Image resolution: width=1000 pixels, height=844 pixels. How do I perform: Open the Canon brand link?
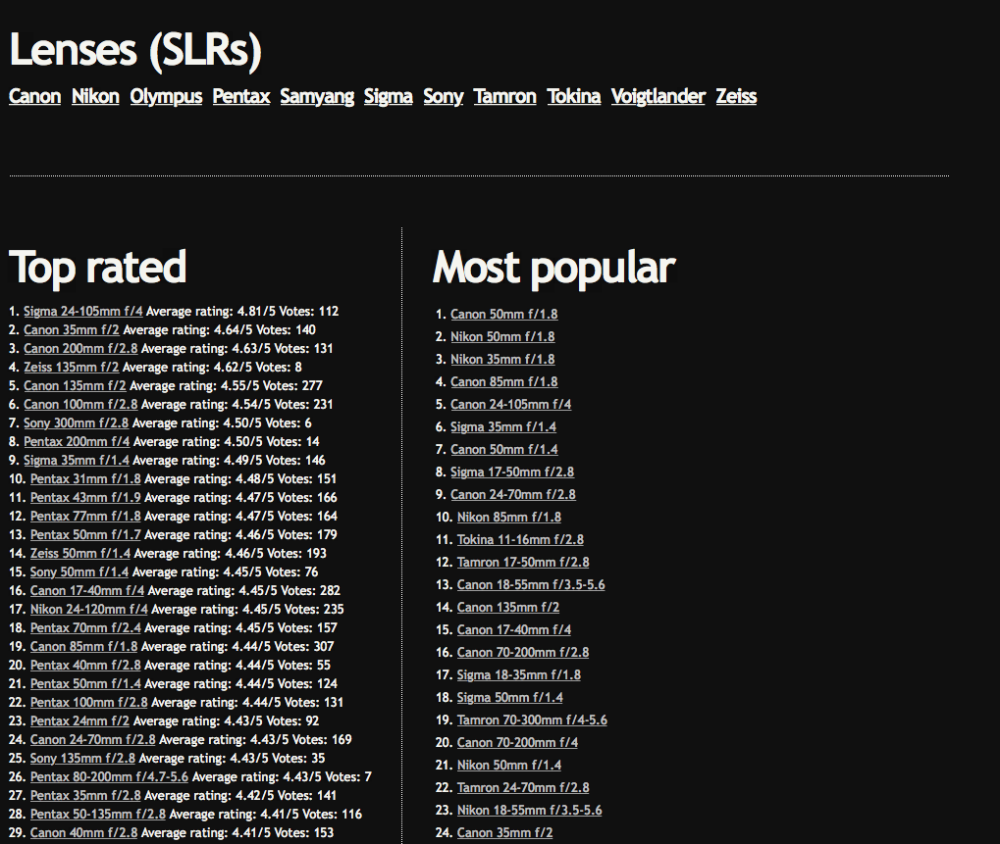(34, 96)
